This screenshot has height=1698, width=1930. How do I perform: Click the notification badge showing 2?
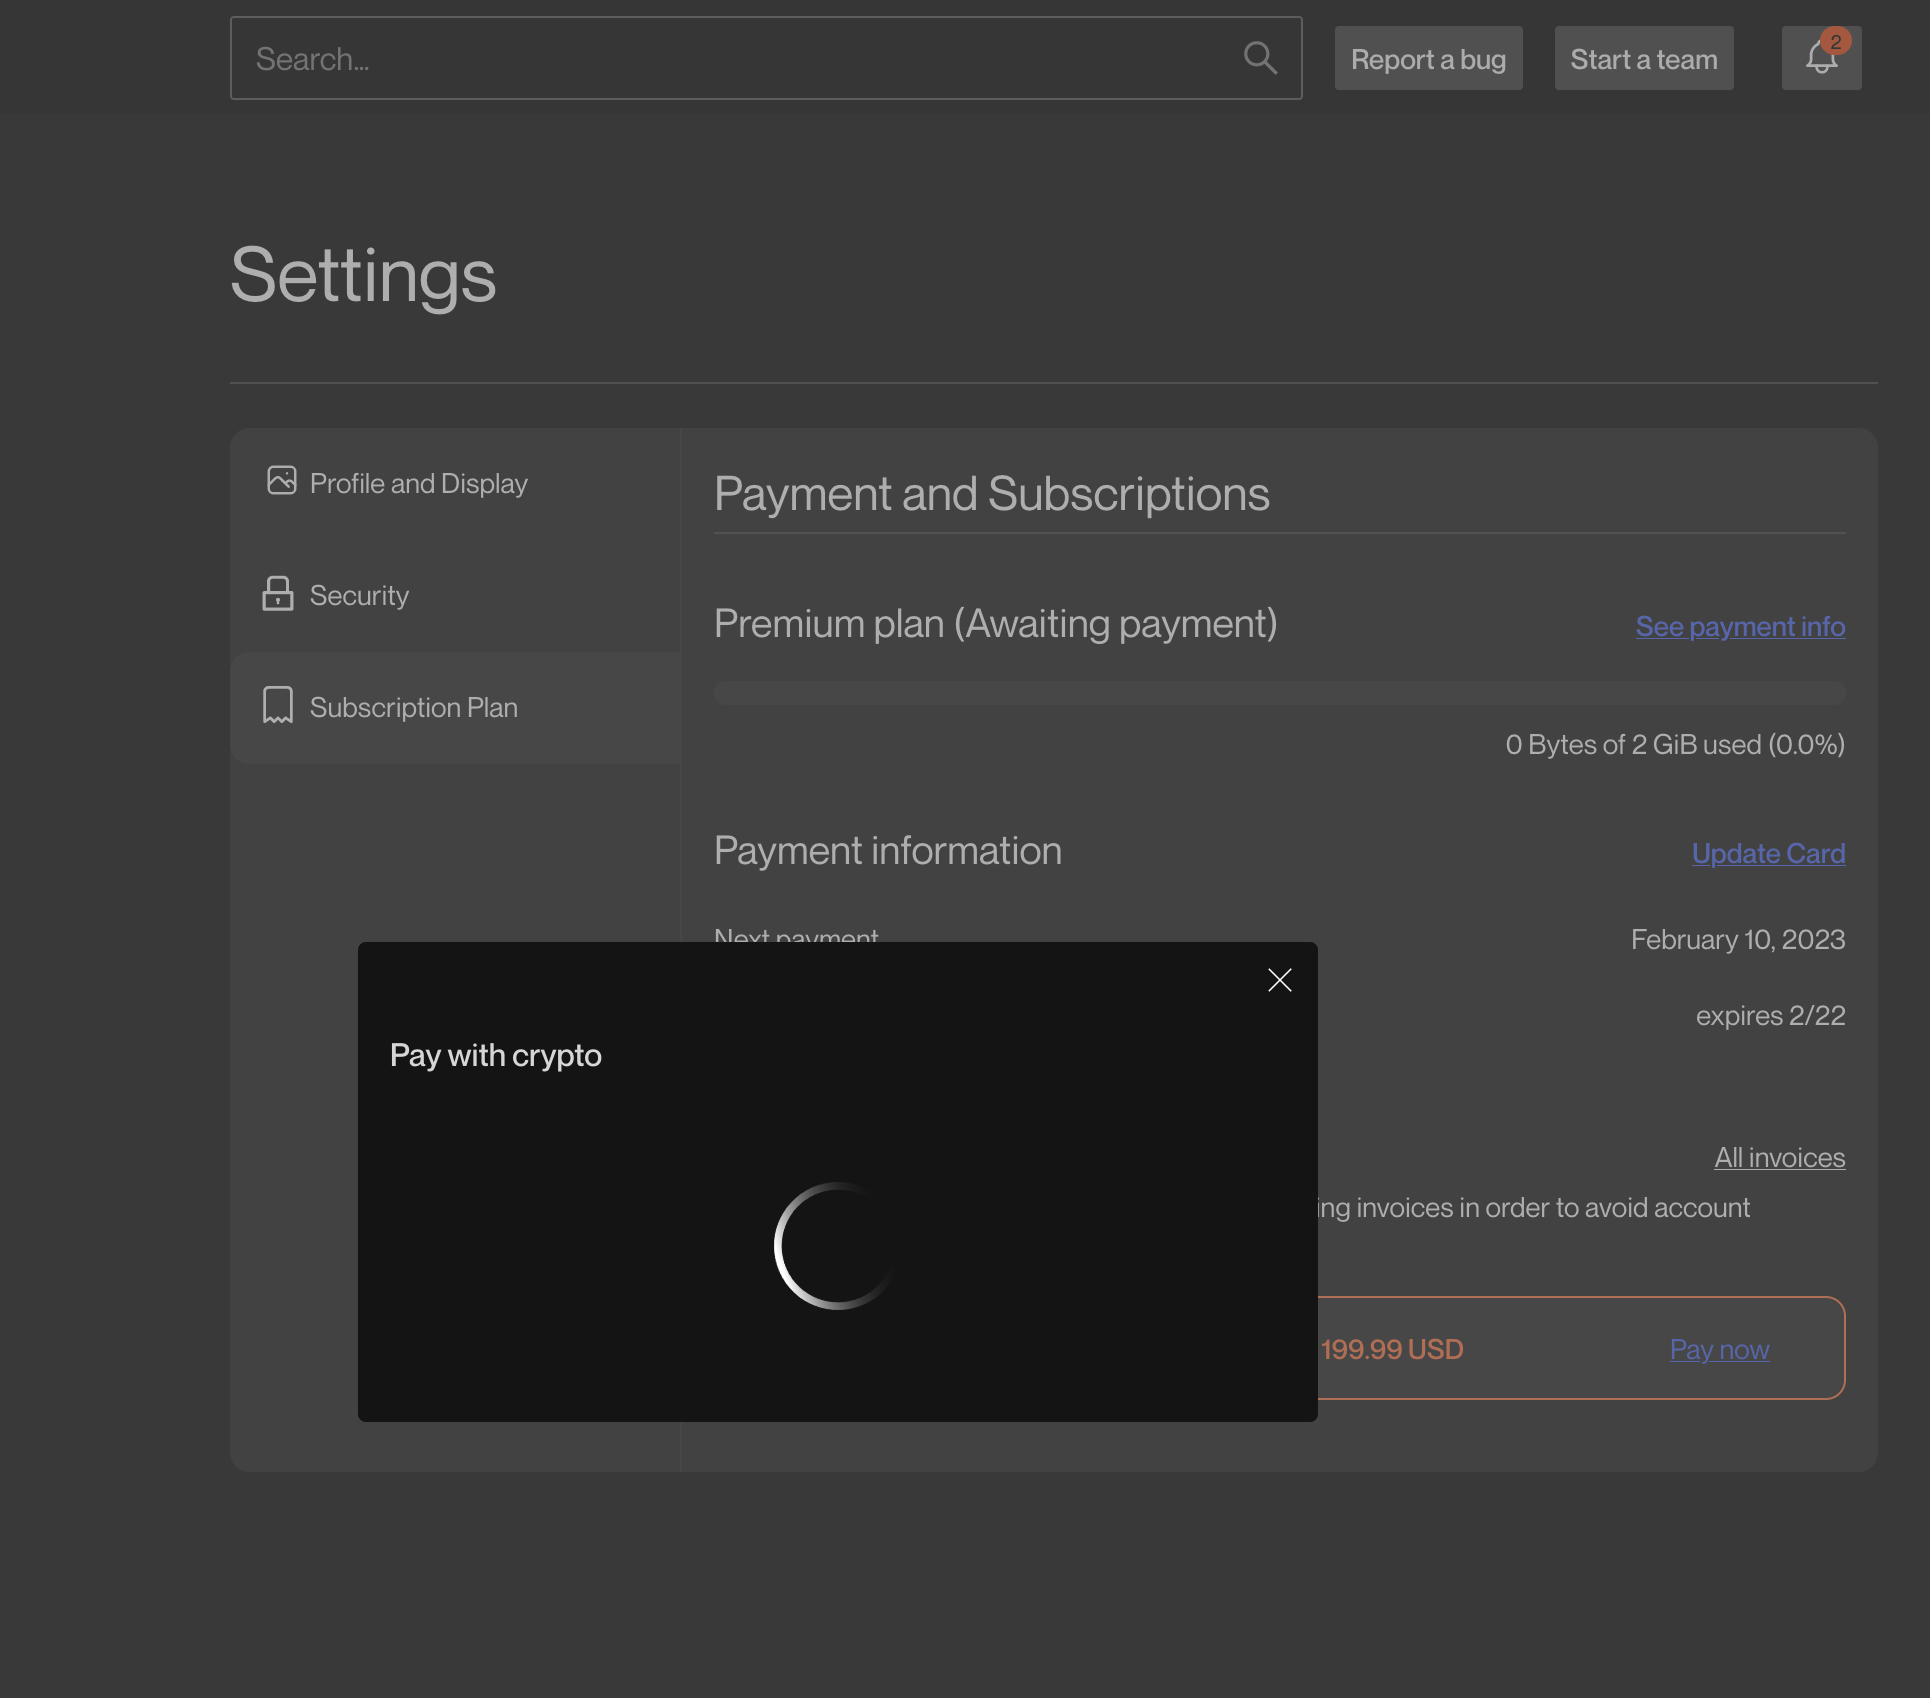click(1836, 39)
